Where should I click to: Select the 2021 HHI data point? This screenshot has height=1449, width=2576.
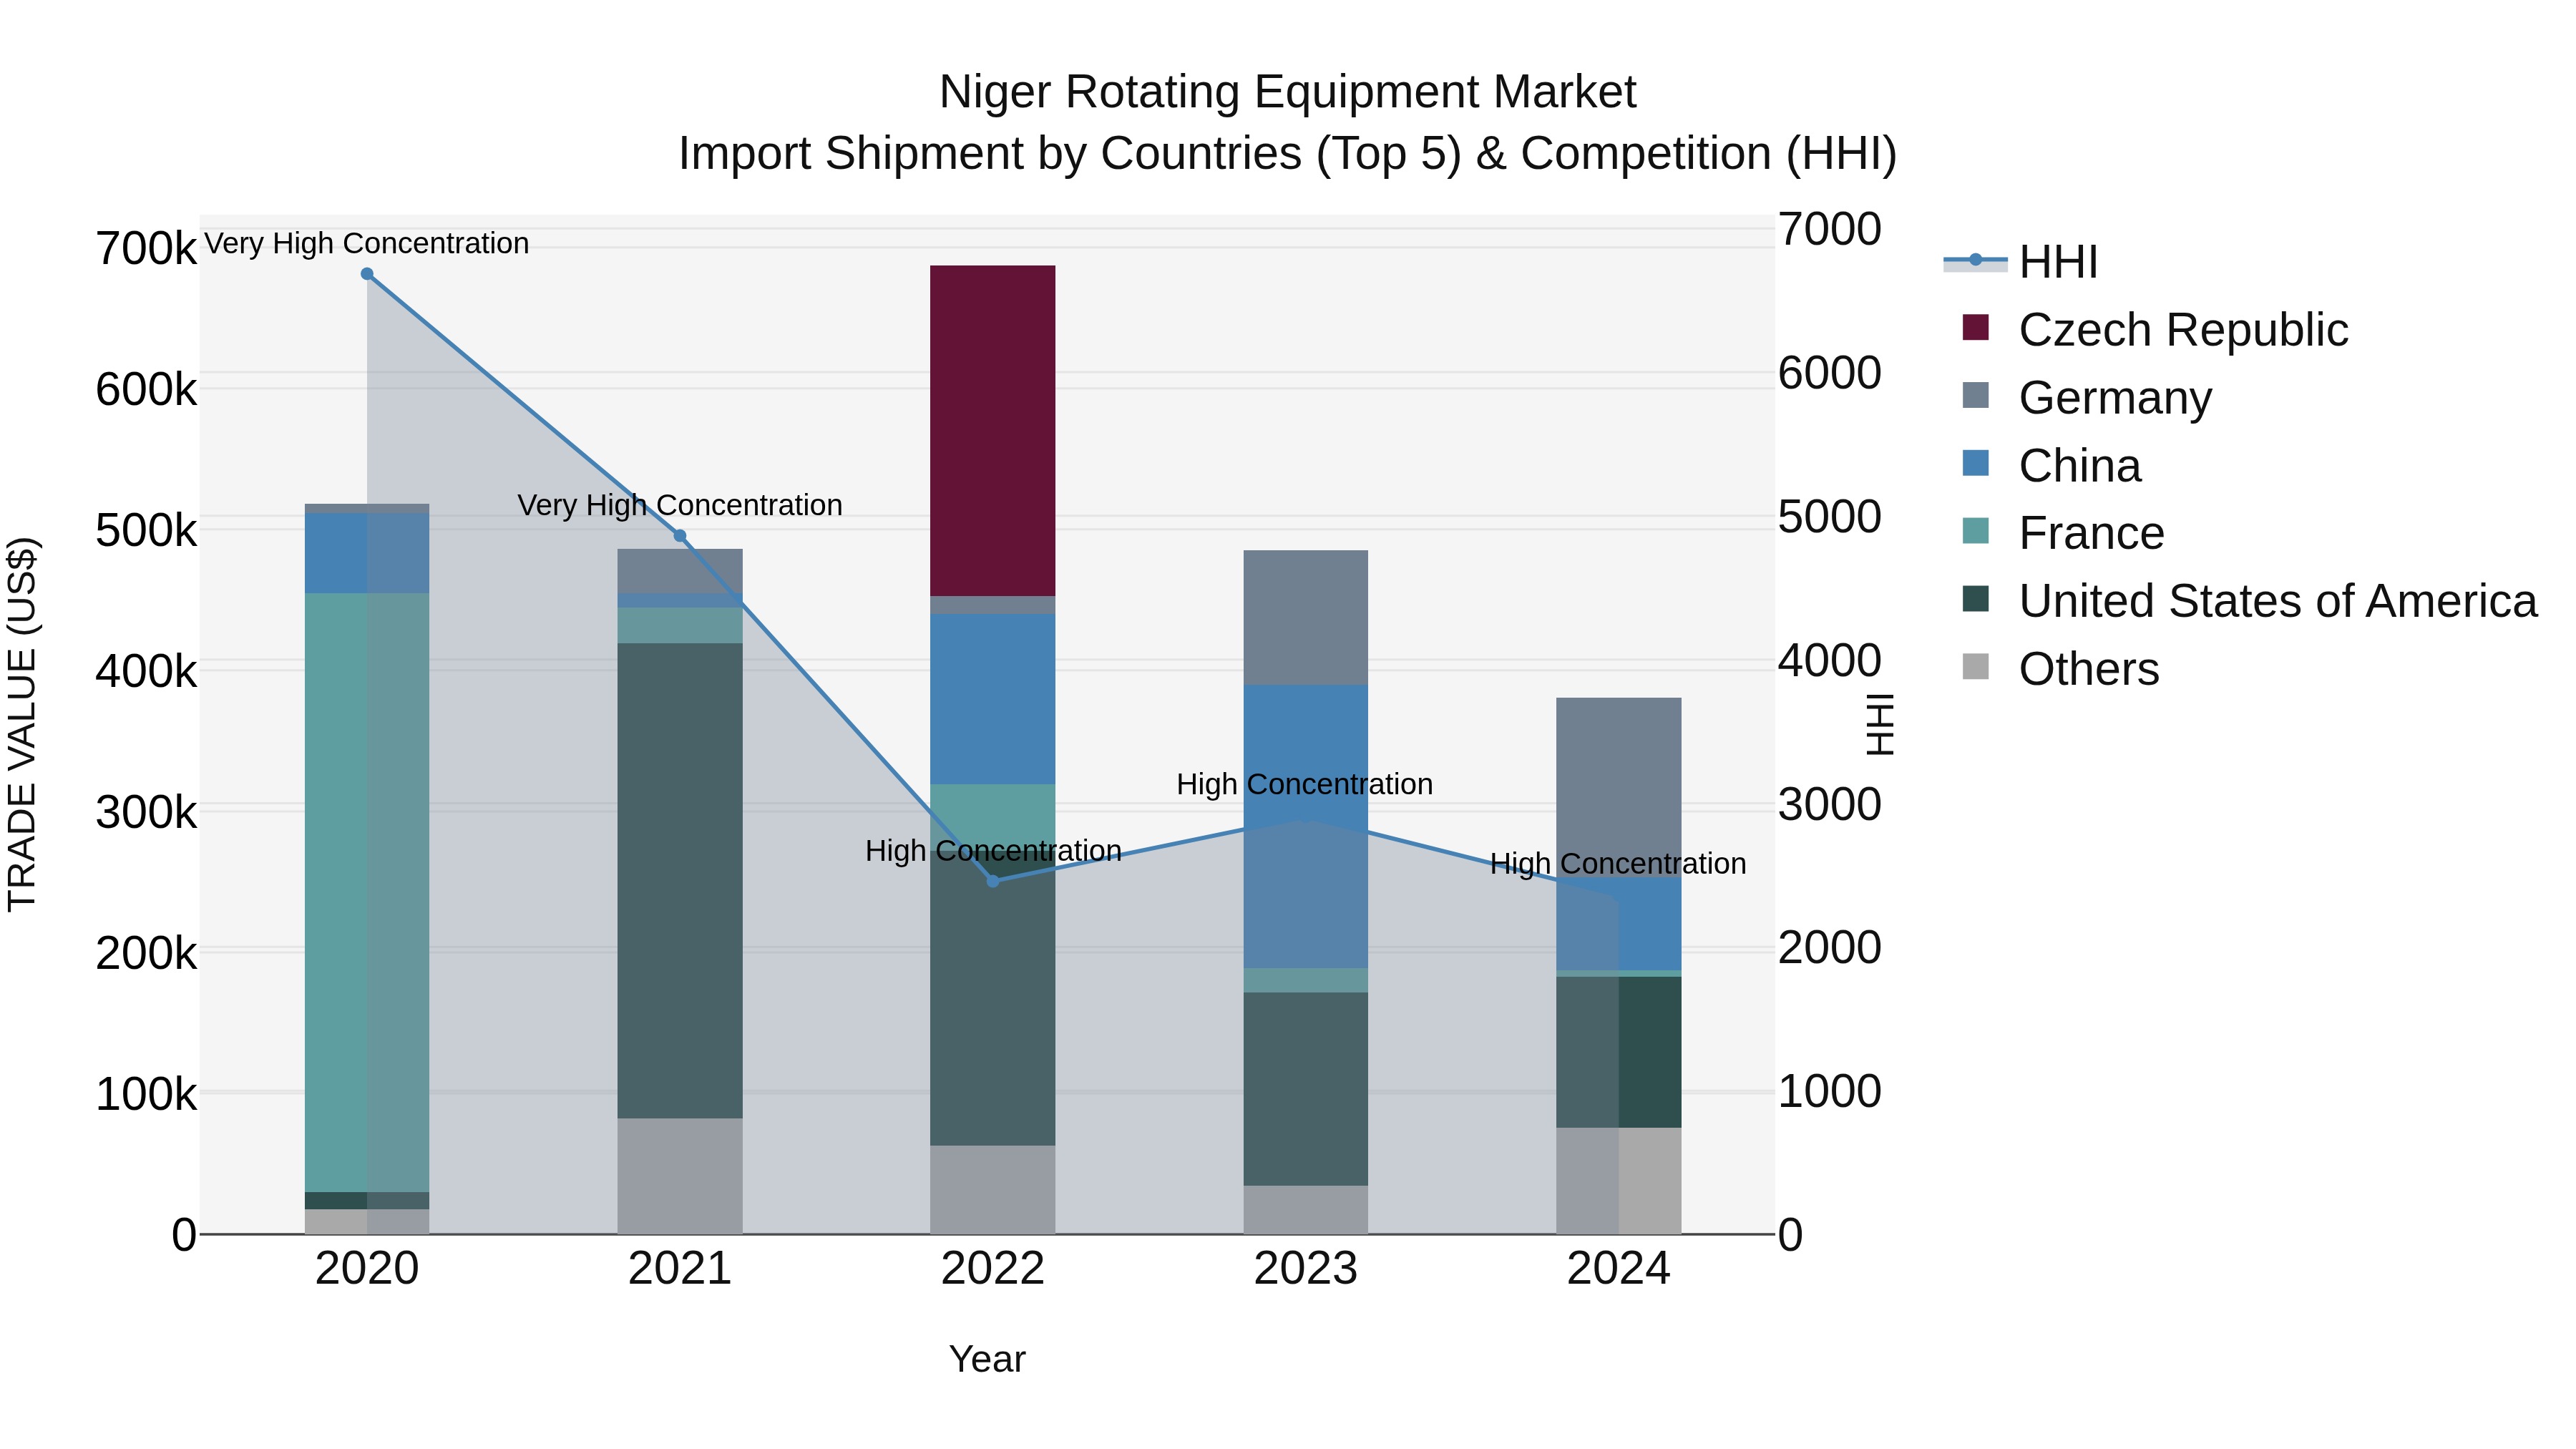click(680, 536)
